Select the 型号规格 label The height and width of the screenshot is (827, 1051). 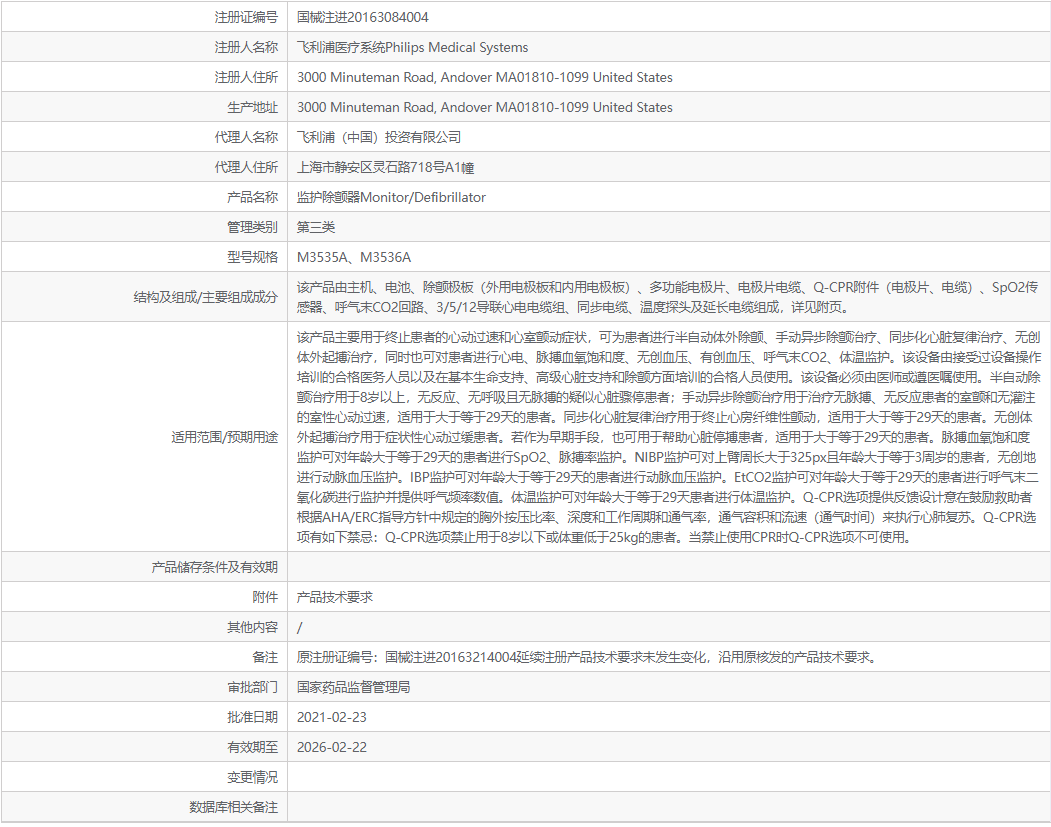(252, 257)
